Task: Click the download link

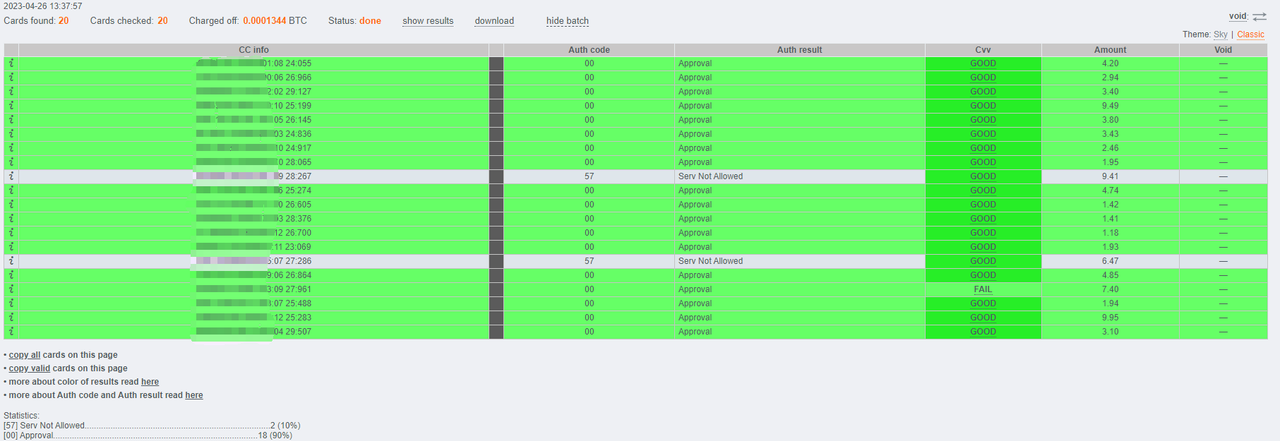Action: pos(494,21)
